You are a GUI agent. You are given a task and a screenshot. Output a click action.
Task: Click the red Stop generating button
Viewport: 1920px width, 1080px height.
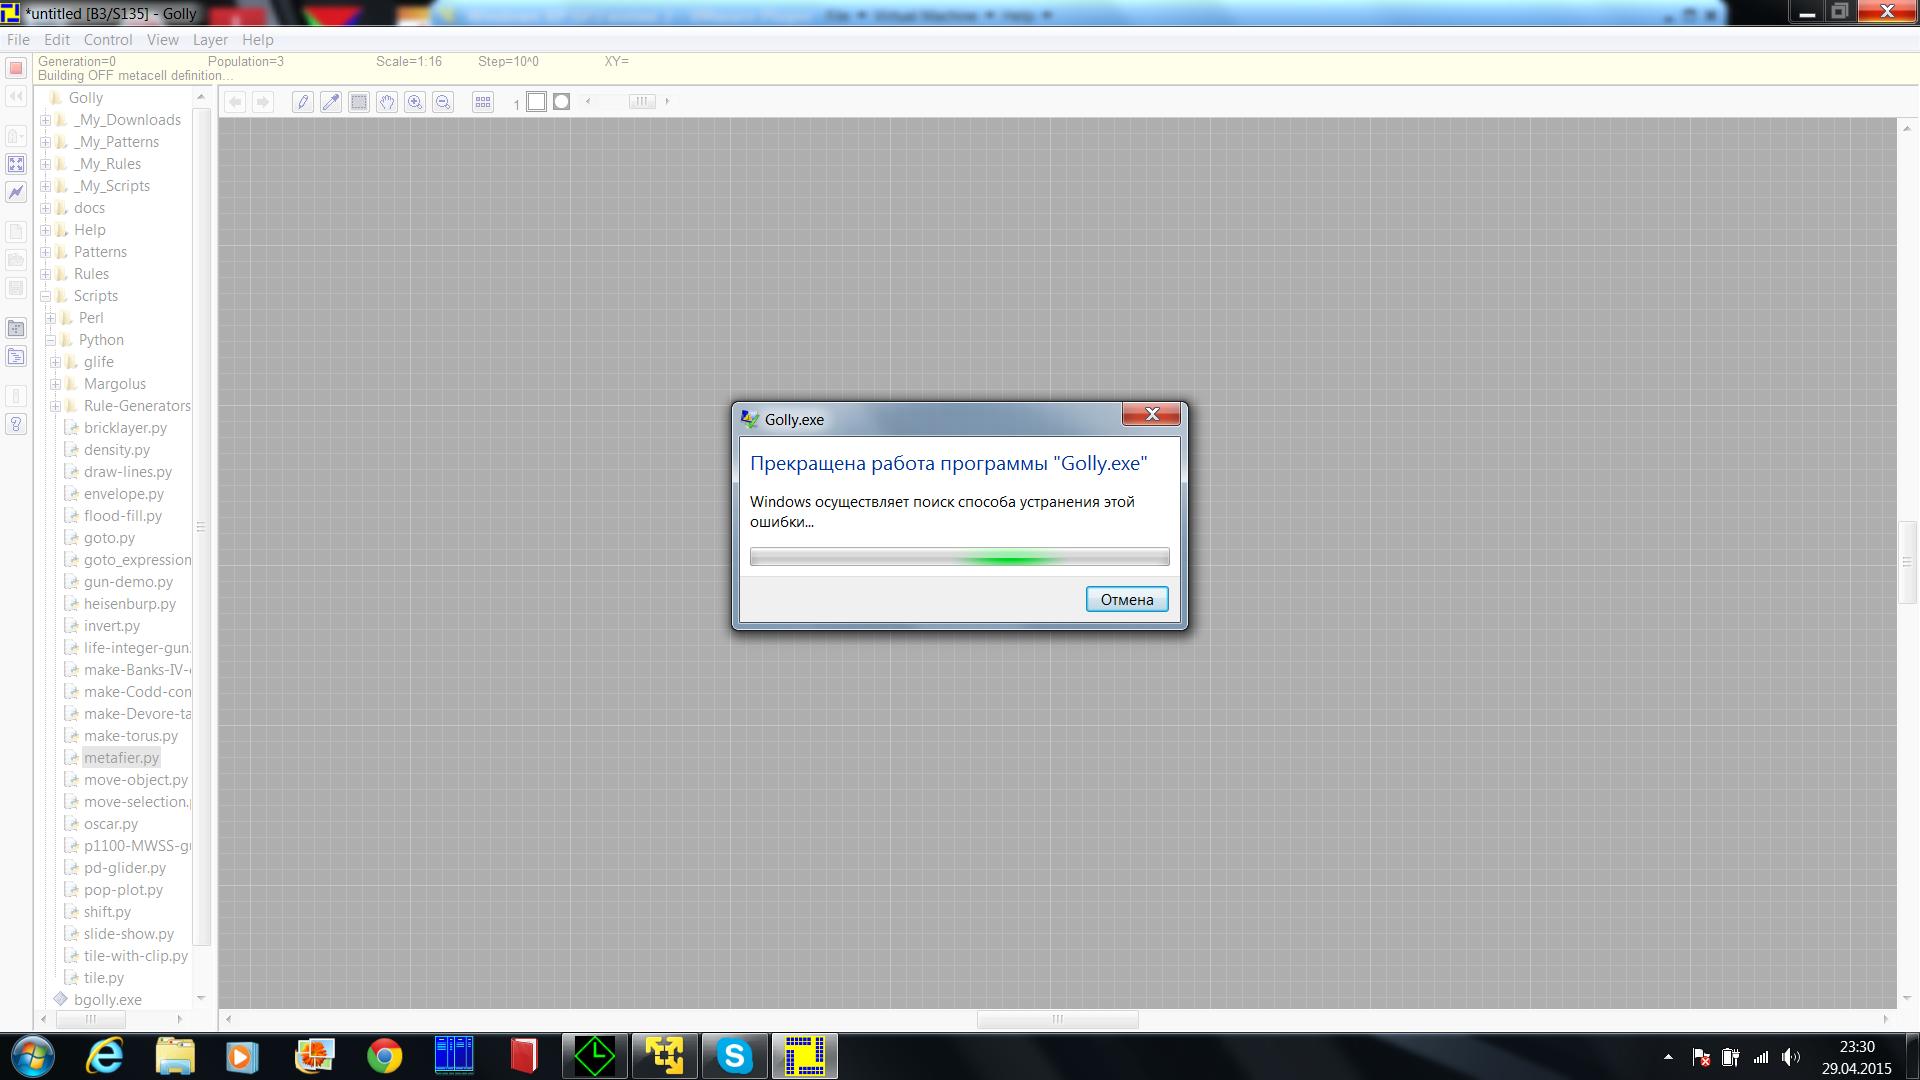coord(15,68)
